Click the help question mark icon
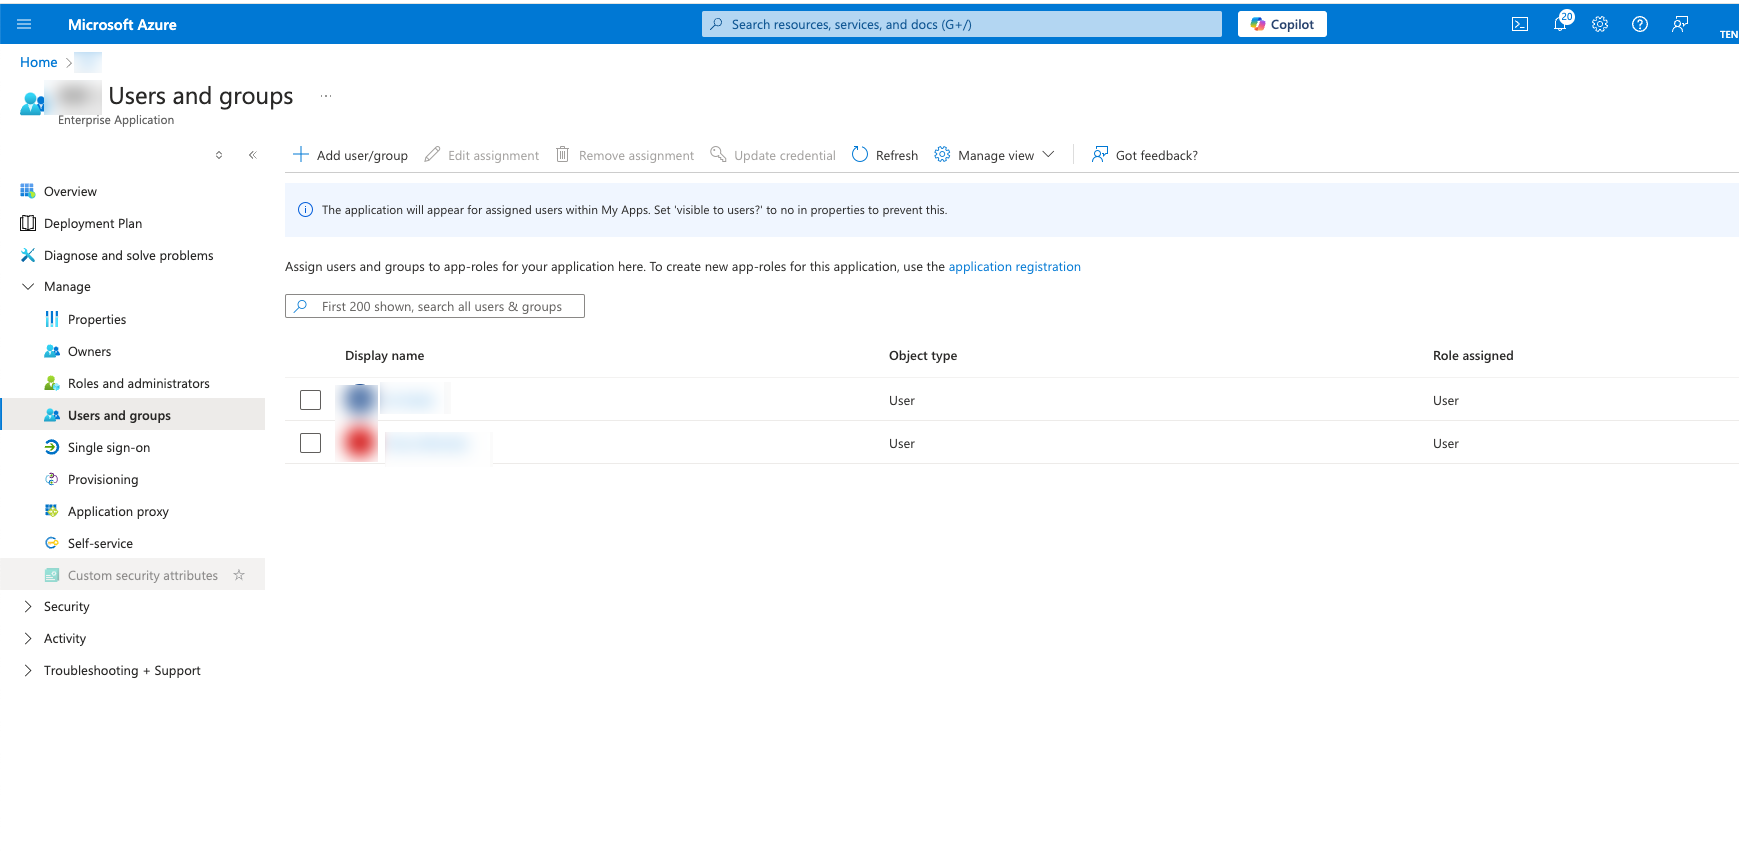1739x852 pixels. click(x=1640, y=25)
